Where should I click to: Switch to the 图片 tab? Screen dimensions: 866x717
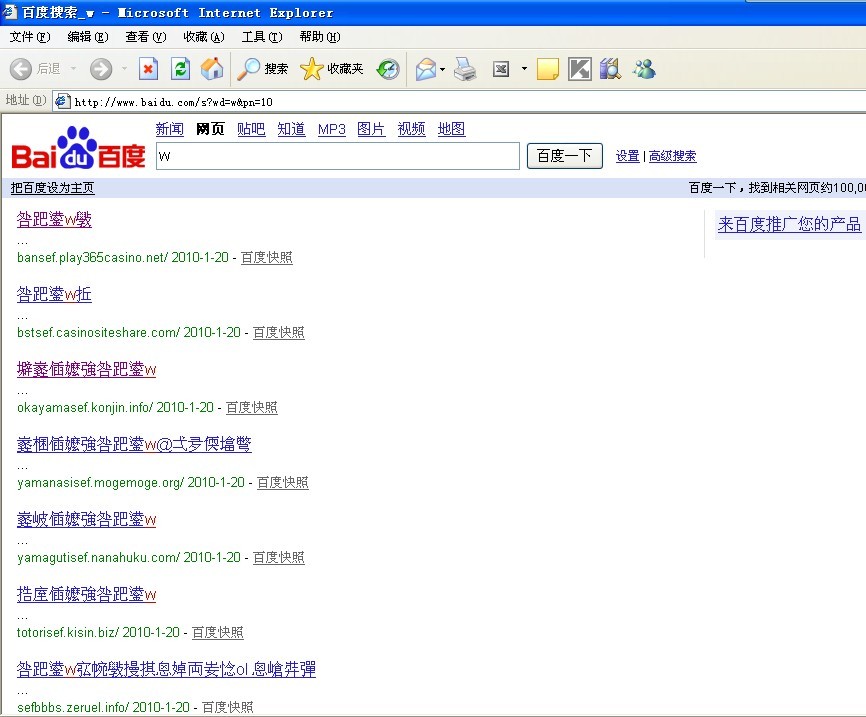tap(371, 129)
